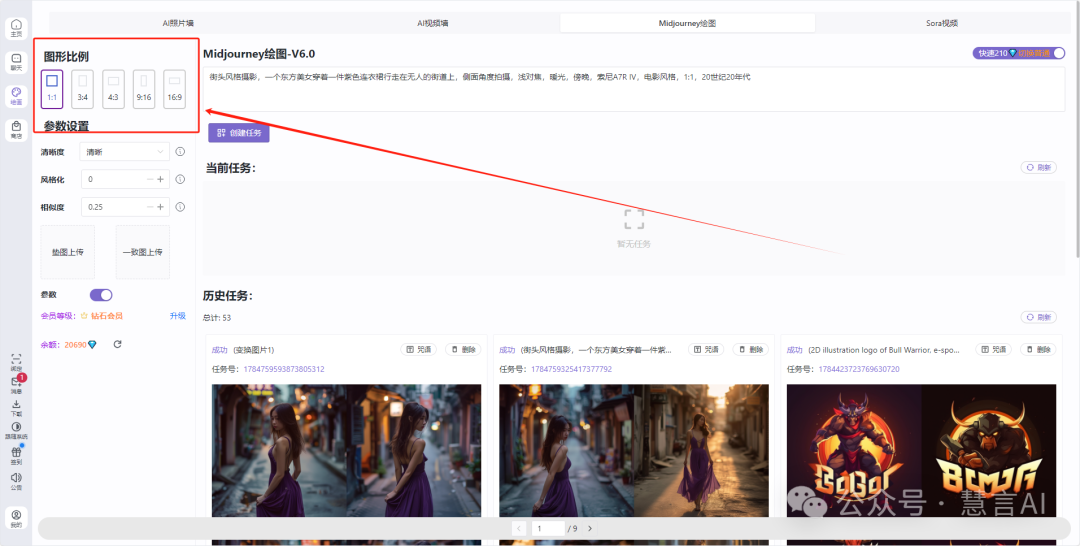
Task: Increase 风格化 value with plus button
Action: 160,179
